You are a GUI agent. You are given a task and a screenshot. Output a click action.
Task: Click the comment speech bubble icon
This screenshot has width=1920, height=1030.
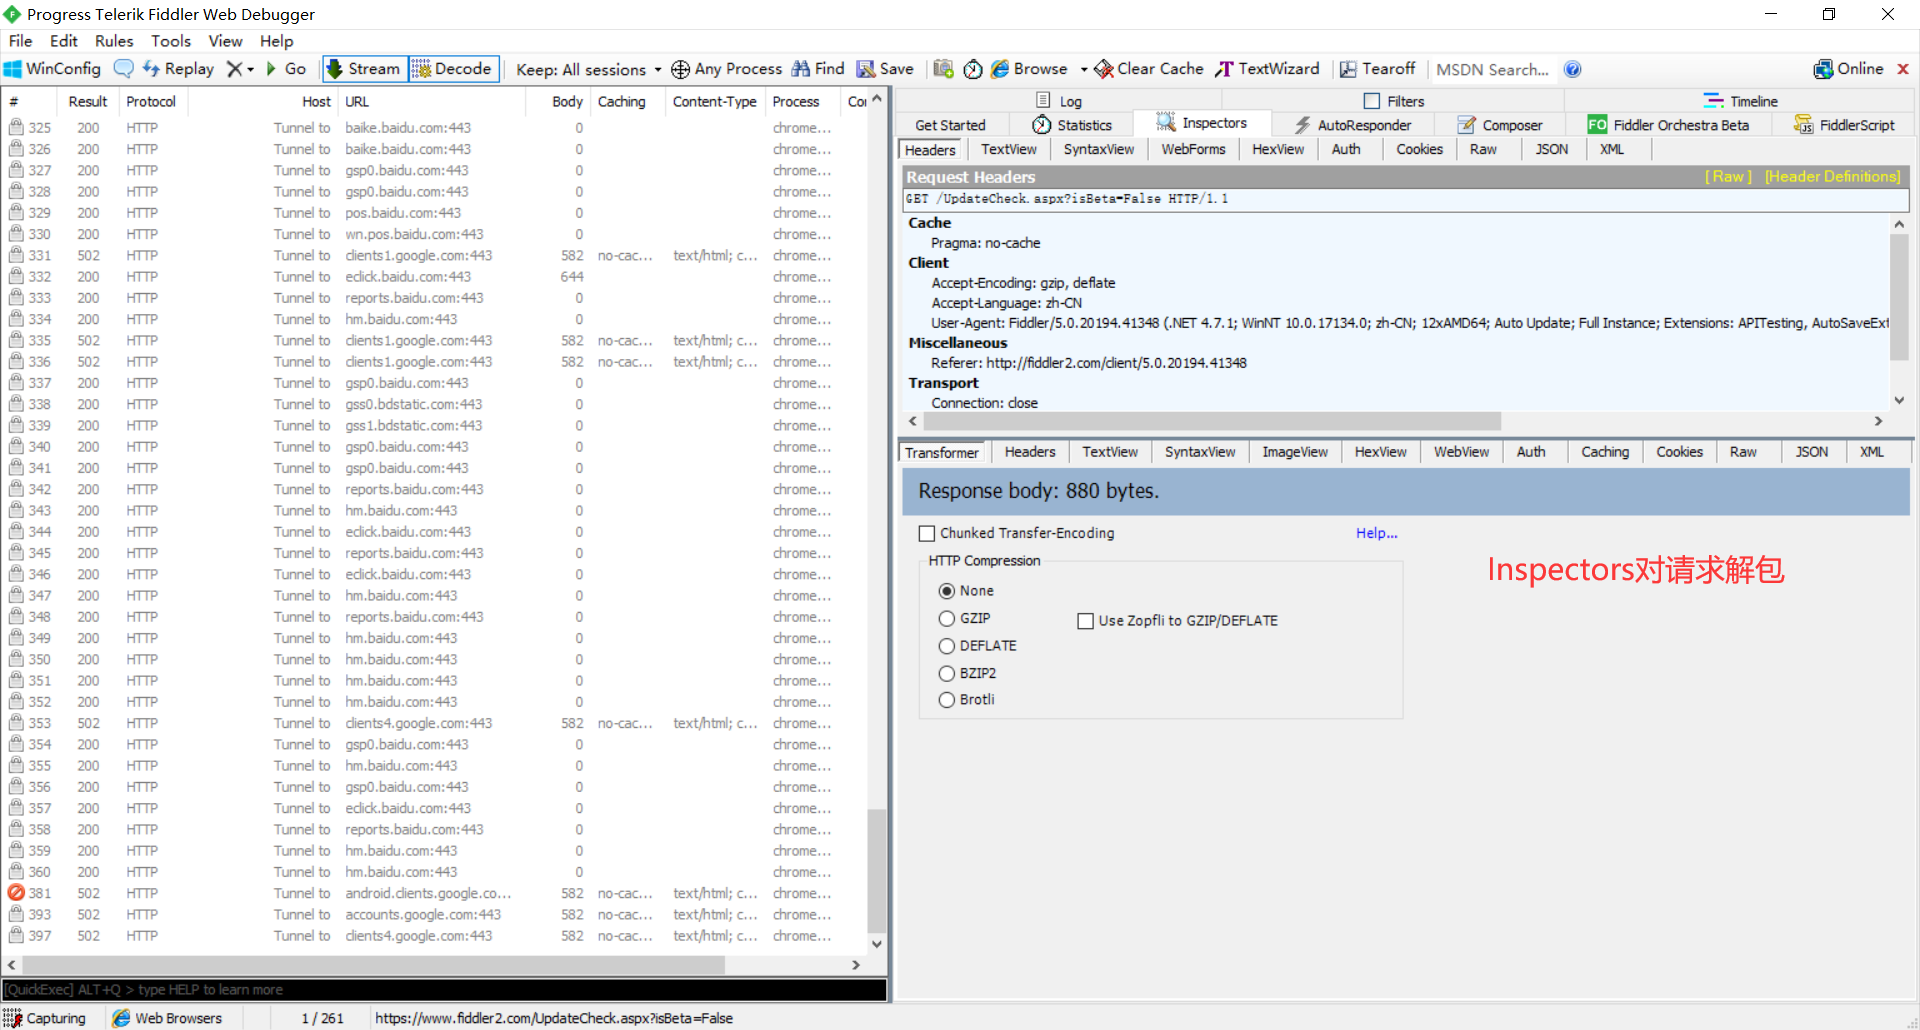(x=124, y=69)
